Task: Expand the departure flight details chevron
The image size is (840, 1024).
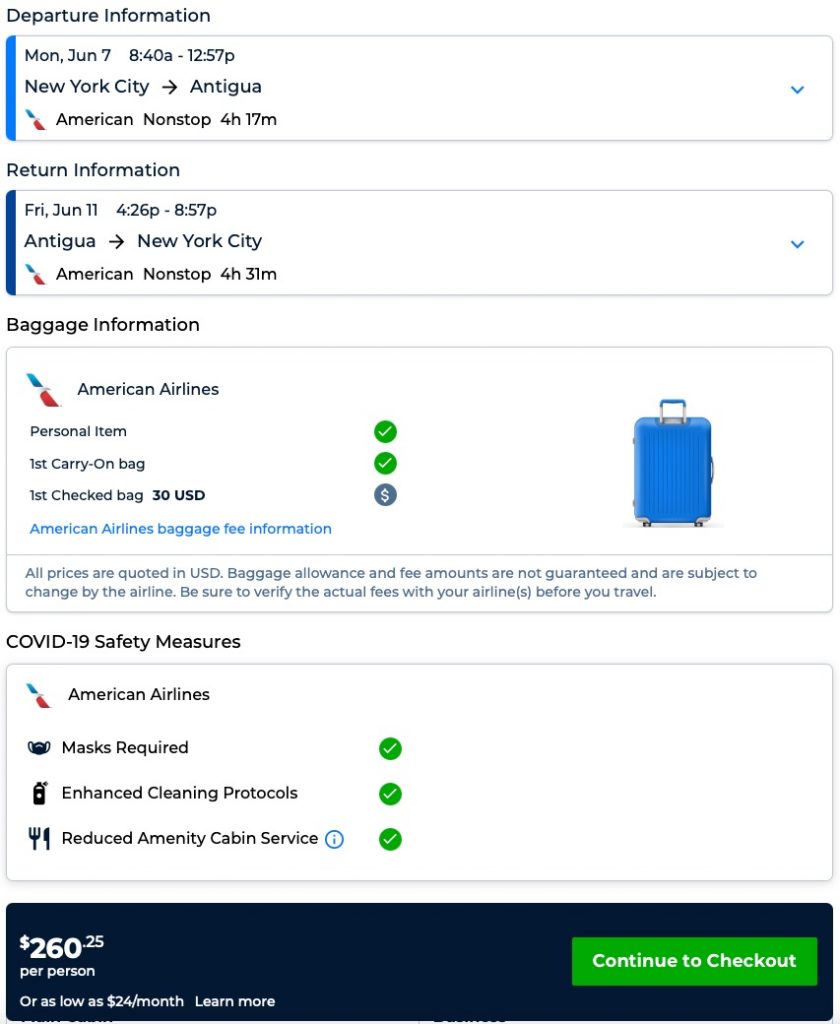Action: point(797,90)
